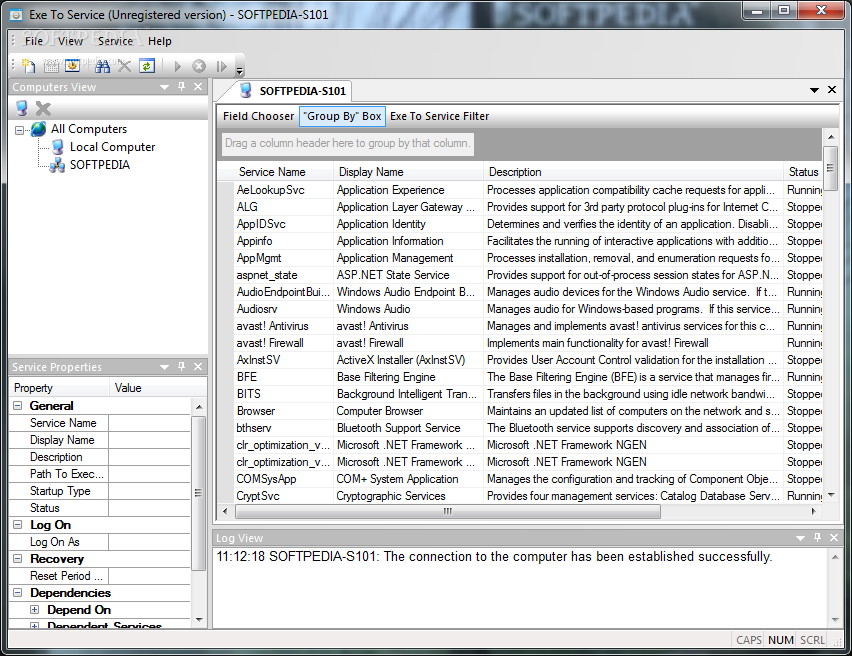852x656 pixels.
Task: Expand the Depend On property node
Action: pyautogui.click(x=34, y=609)
